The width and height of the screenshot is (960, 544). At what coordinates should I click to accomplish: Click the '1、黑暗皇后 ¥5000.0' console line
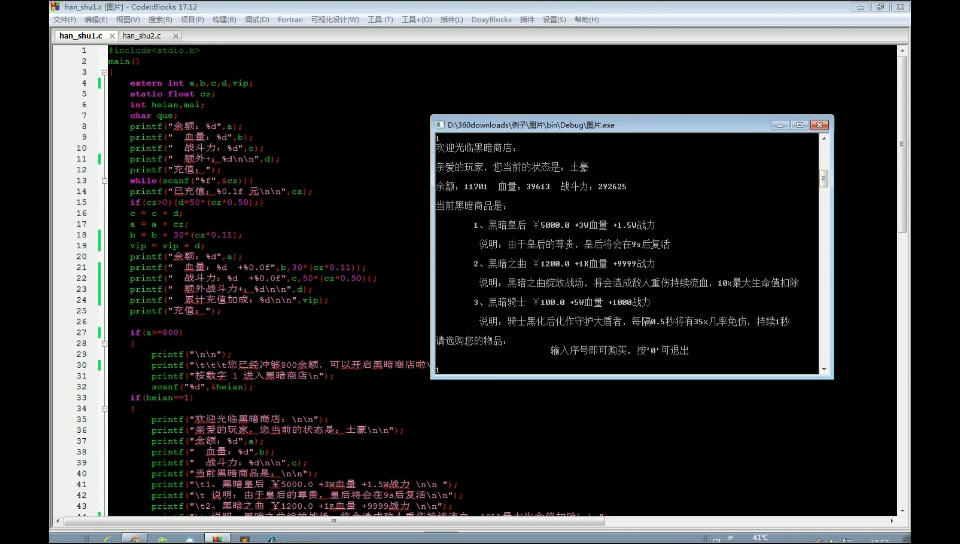(x=564, y=225)
